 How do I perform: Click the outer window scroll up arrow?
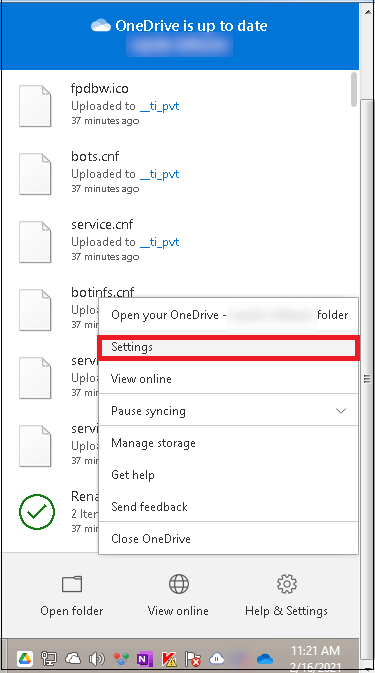tap(368, 12)
